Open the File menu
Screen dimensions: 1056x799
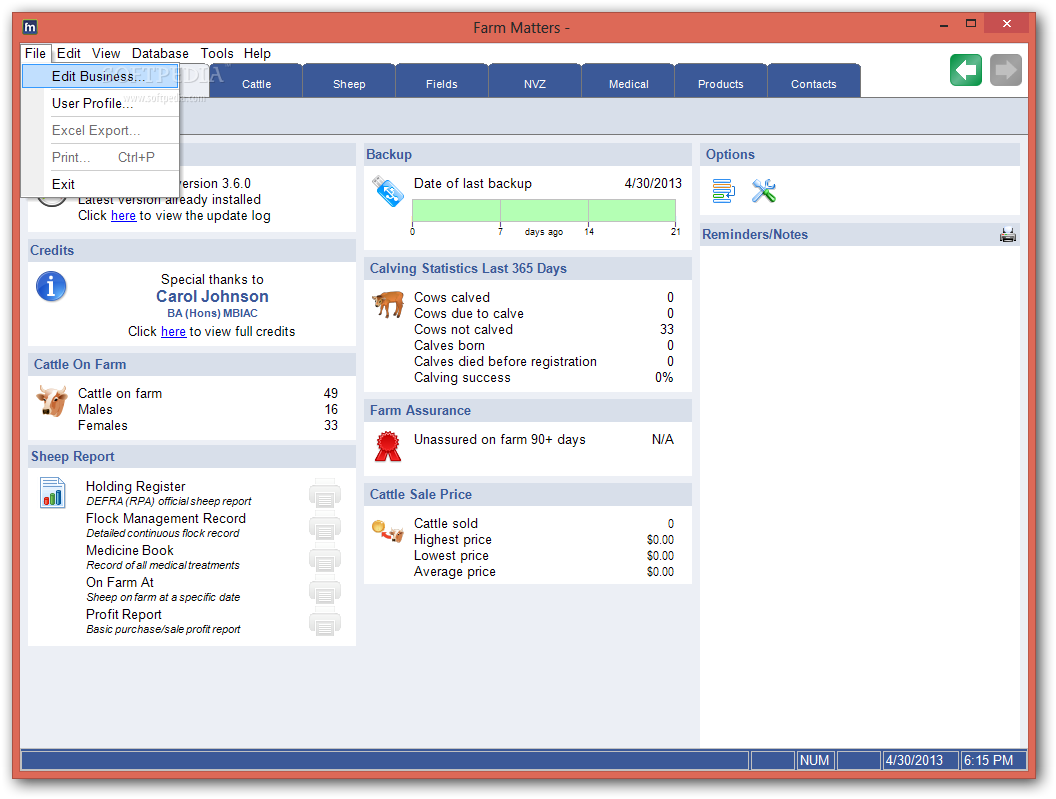point(35,53)
